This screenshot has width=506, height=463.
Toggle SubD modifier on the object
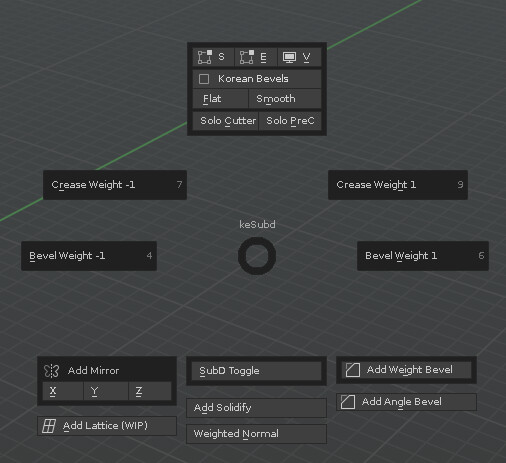pyautogui.click(x=256, y=371)
